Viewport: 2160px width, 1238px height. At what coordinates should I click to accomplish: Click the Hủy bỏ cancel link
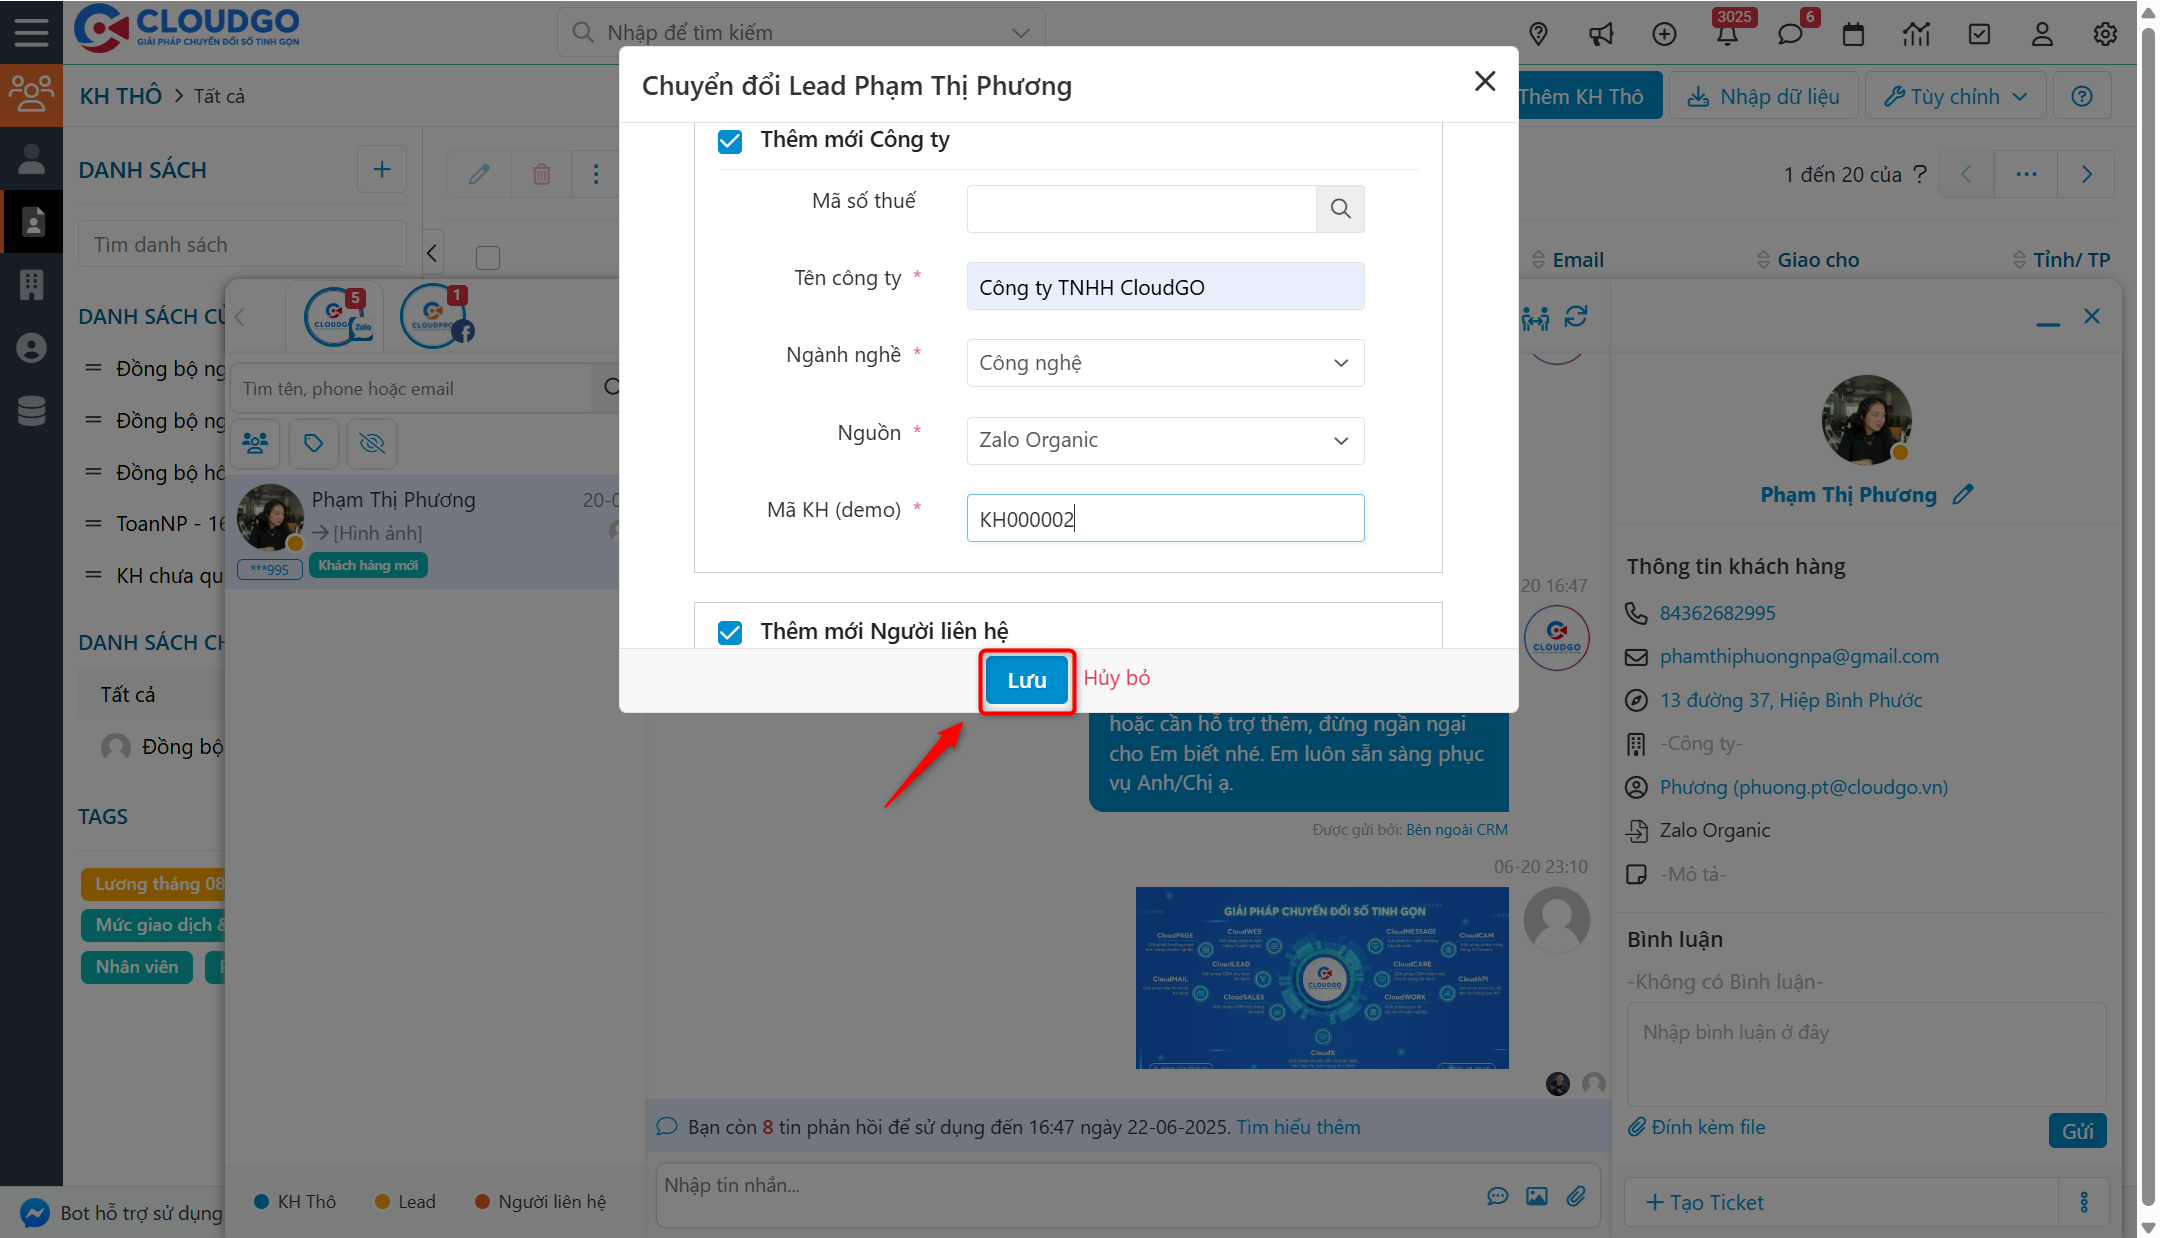click(1117, 678)
